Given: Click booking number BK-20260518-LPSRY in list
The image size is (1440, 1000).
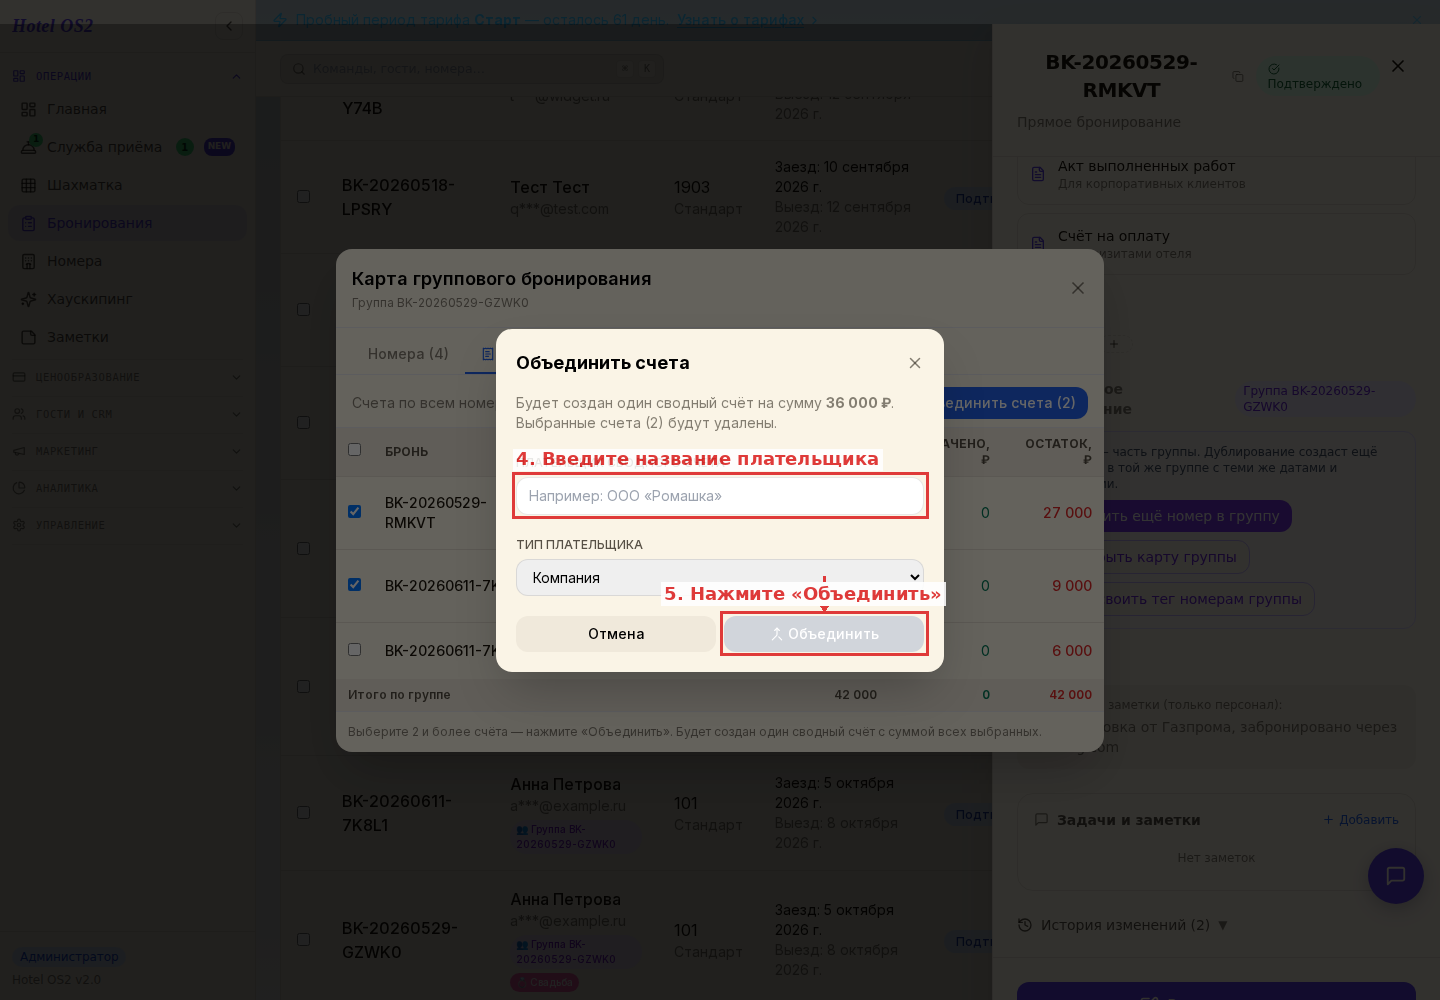Looking at the screenshot, I should (x=398, y=197).
